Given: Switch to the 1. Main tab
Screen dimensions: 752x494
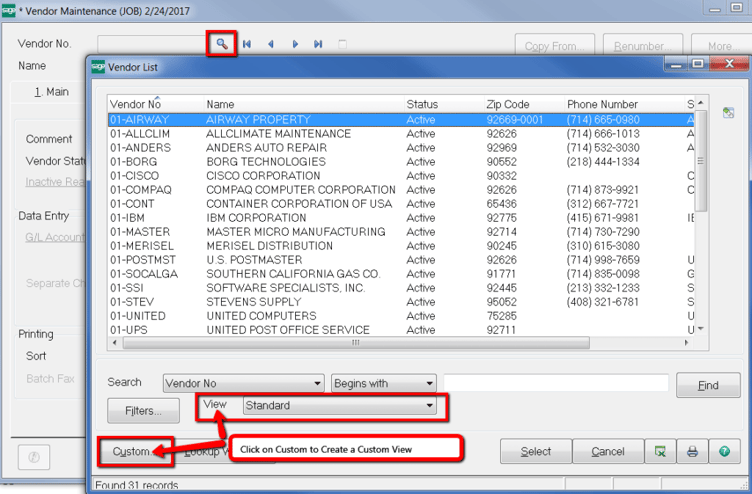Looking at the screenshot, I should [x=52, y=92].
